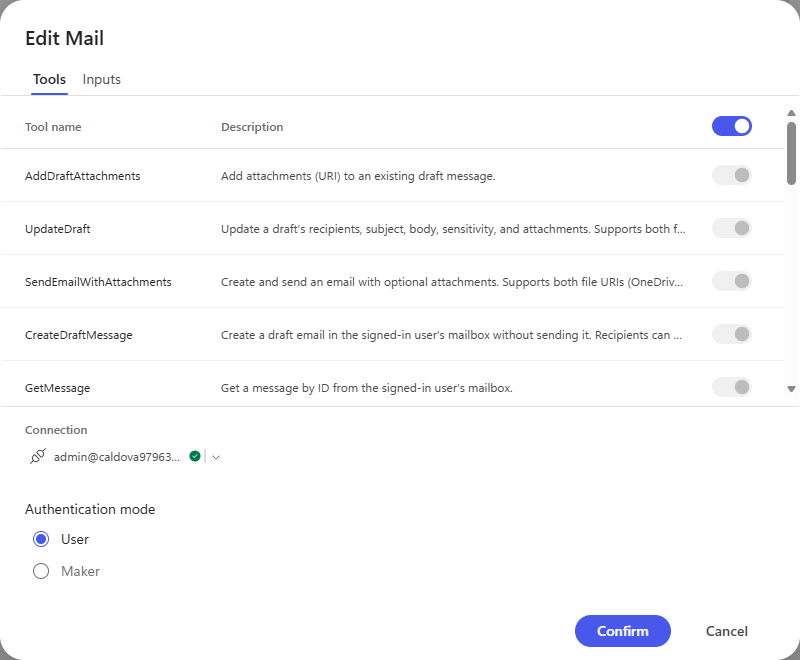Enable the GetMessage tool toggle
This screenshot has width=800, height=660.
(732, 387)
